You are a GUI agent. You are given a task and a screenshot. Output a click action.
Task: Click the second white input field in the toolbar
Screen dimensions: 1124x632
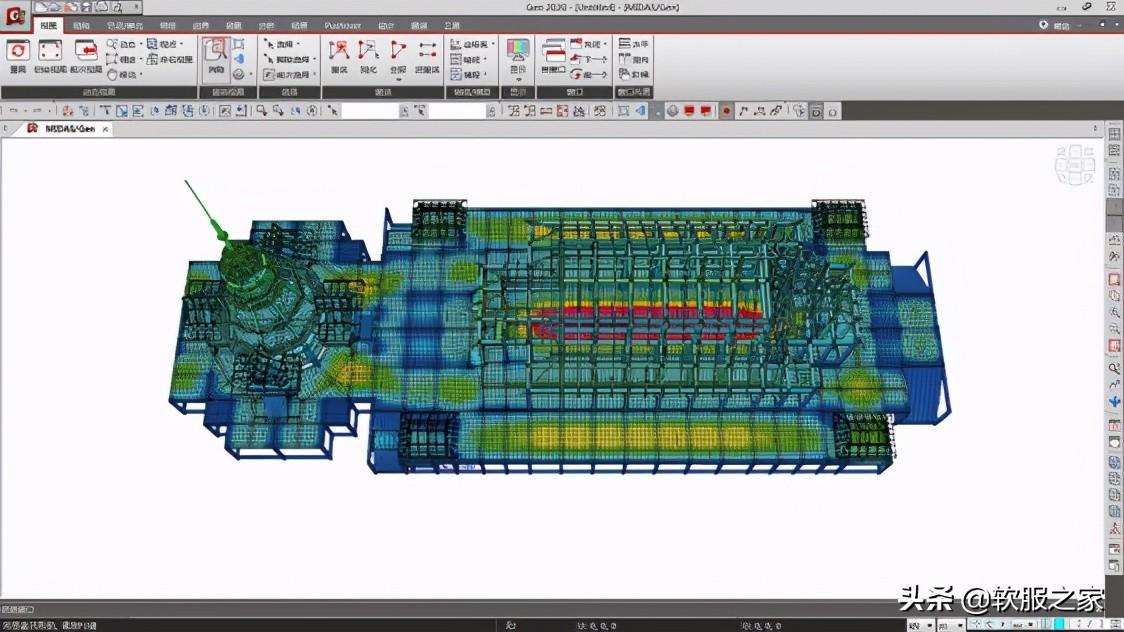pyautogui.click(x=457, y=111)
